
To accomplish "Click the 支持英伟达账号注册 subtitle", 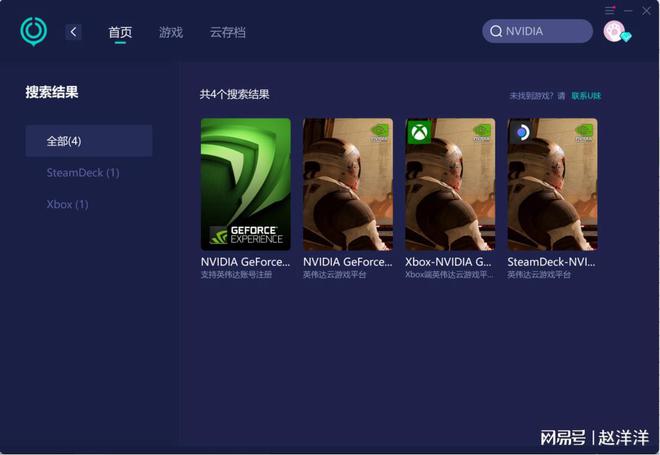I will (236, 275).
